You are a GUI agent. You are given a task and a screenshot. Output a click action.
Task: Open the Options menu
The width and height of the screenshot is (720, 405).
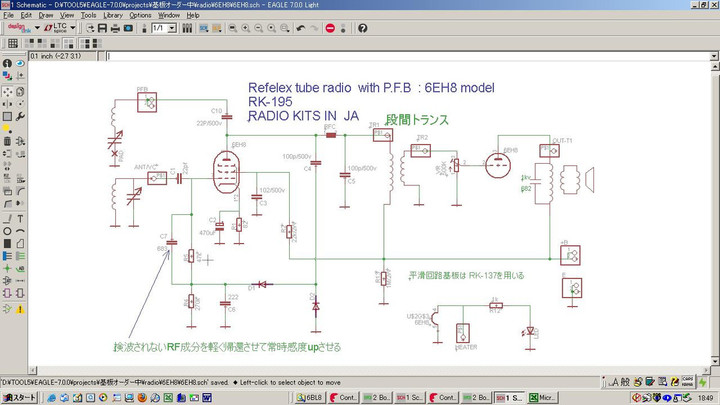pyautogui.click(x=141, y=16)
